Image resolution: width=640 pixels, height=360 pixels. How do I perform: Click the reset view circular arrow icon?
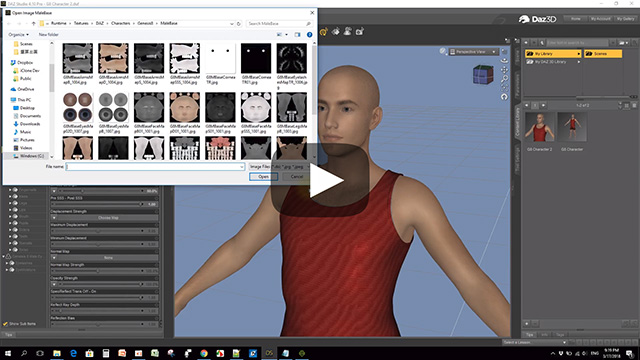click(x=504, y=97)
